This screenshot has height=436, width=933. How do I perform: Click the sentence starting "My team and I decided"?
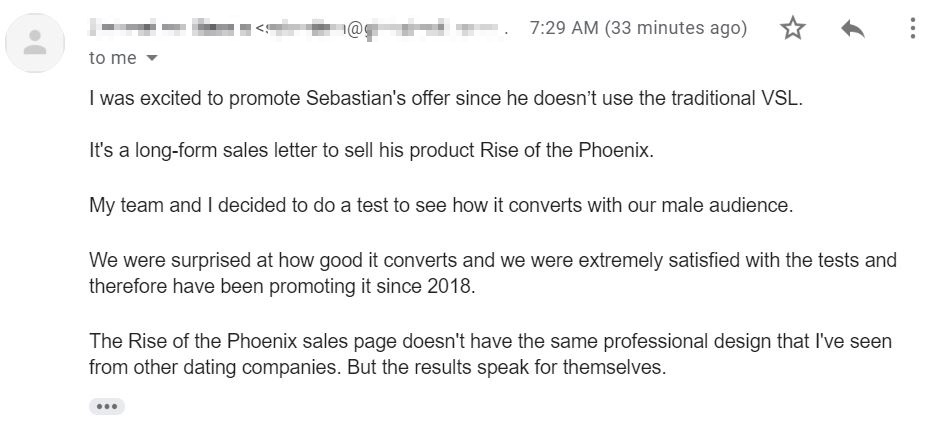pos(440,206)
